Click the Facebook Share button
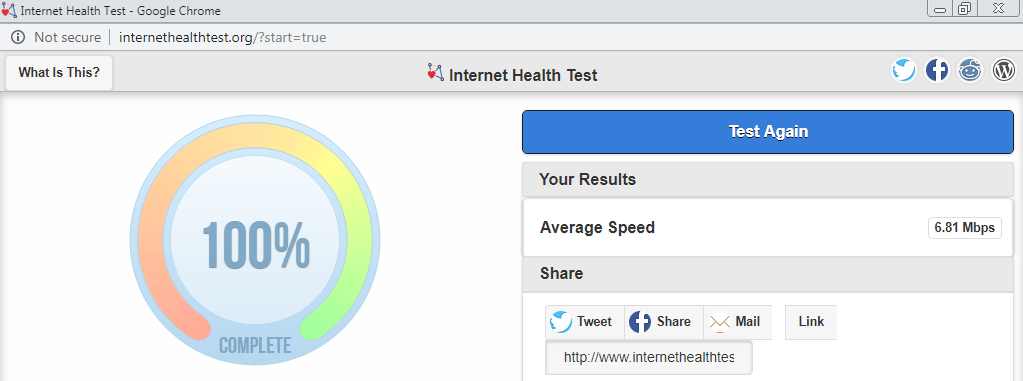 tap(664, 322)
